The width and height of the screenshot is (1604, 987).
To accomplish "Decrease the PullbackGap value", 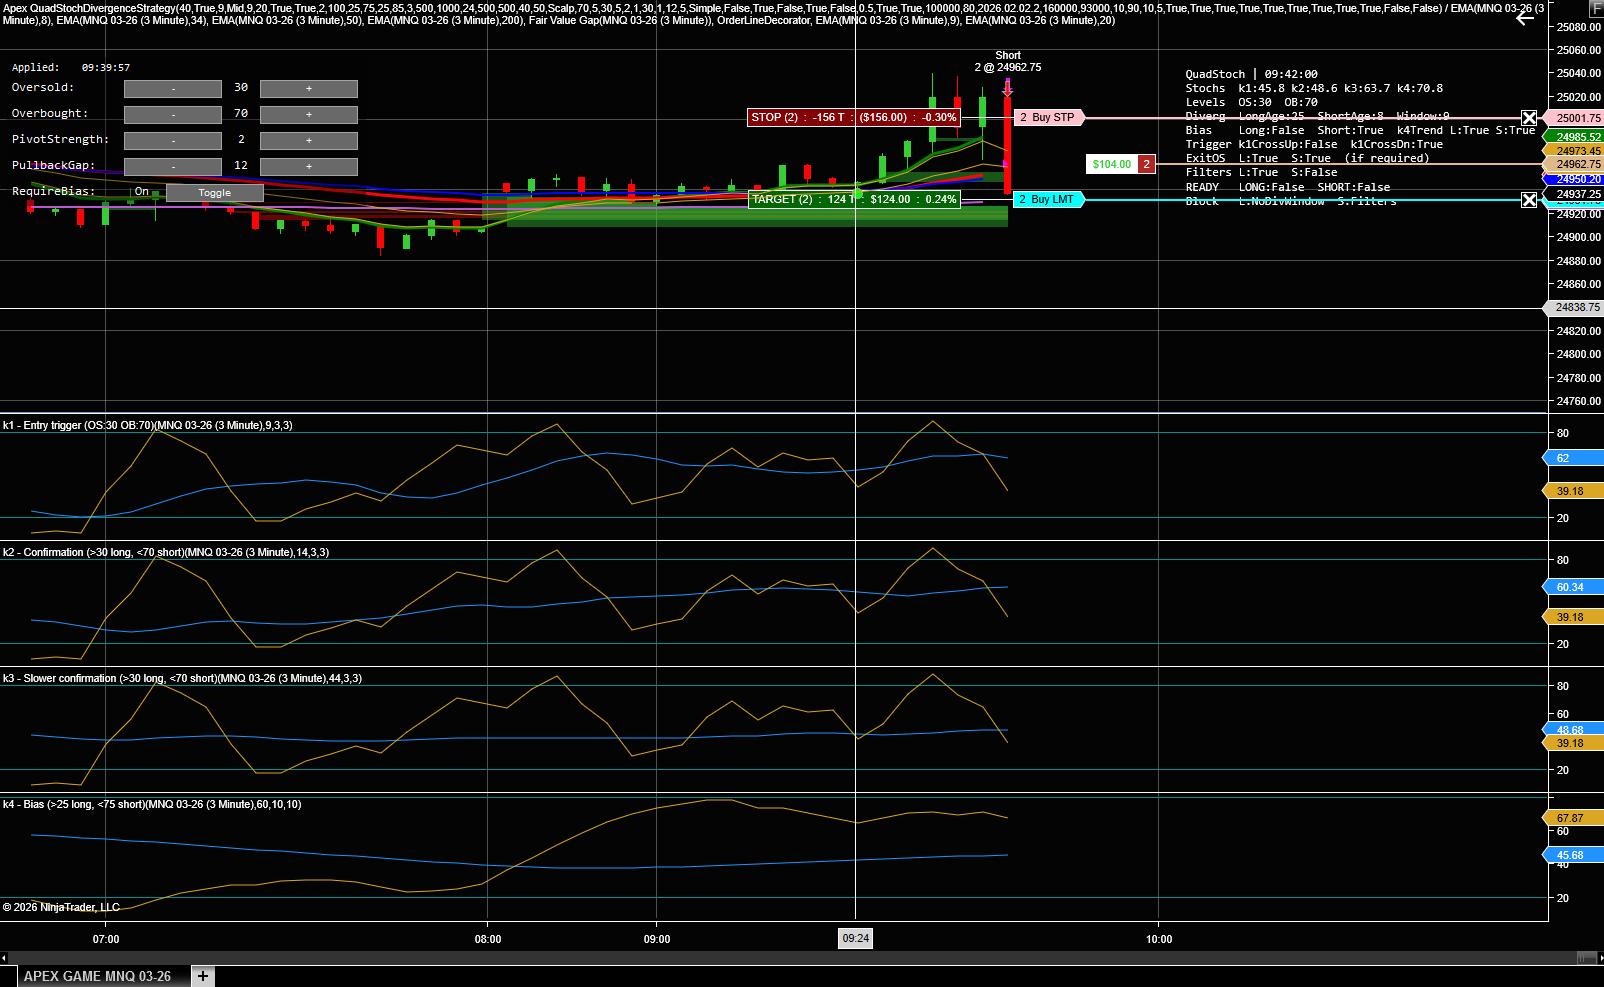I will [173, 167].
